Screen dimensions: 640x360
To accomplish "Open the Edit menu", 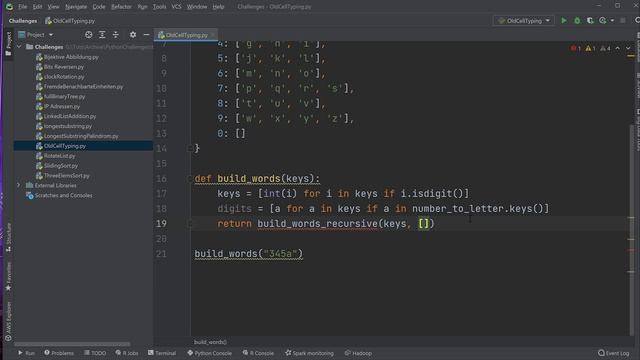I will (x=37, y=7).
